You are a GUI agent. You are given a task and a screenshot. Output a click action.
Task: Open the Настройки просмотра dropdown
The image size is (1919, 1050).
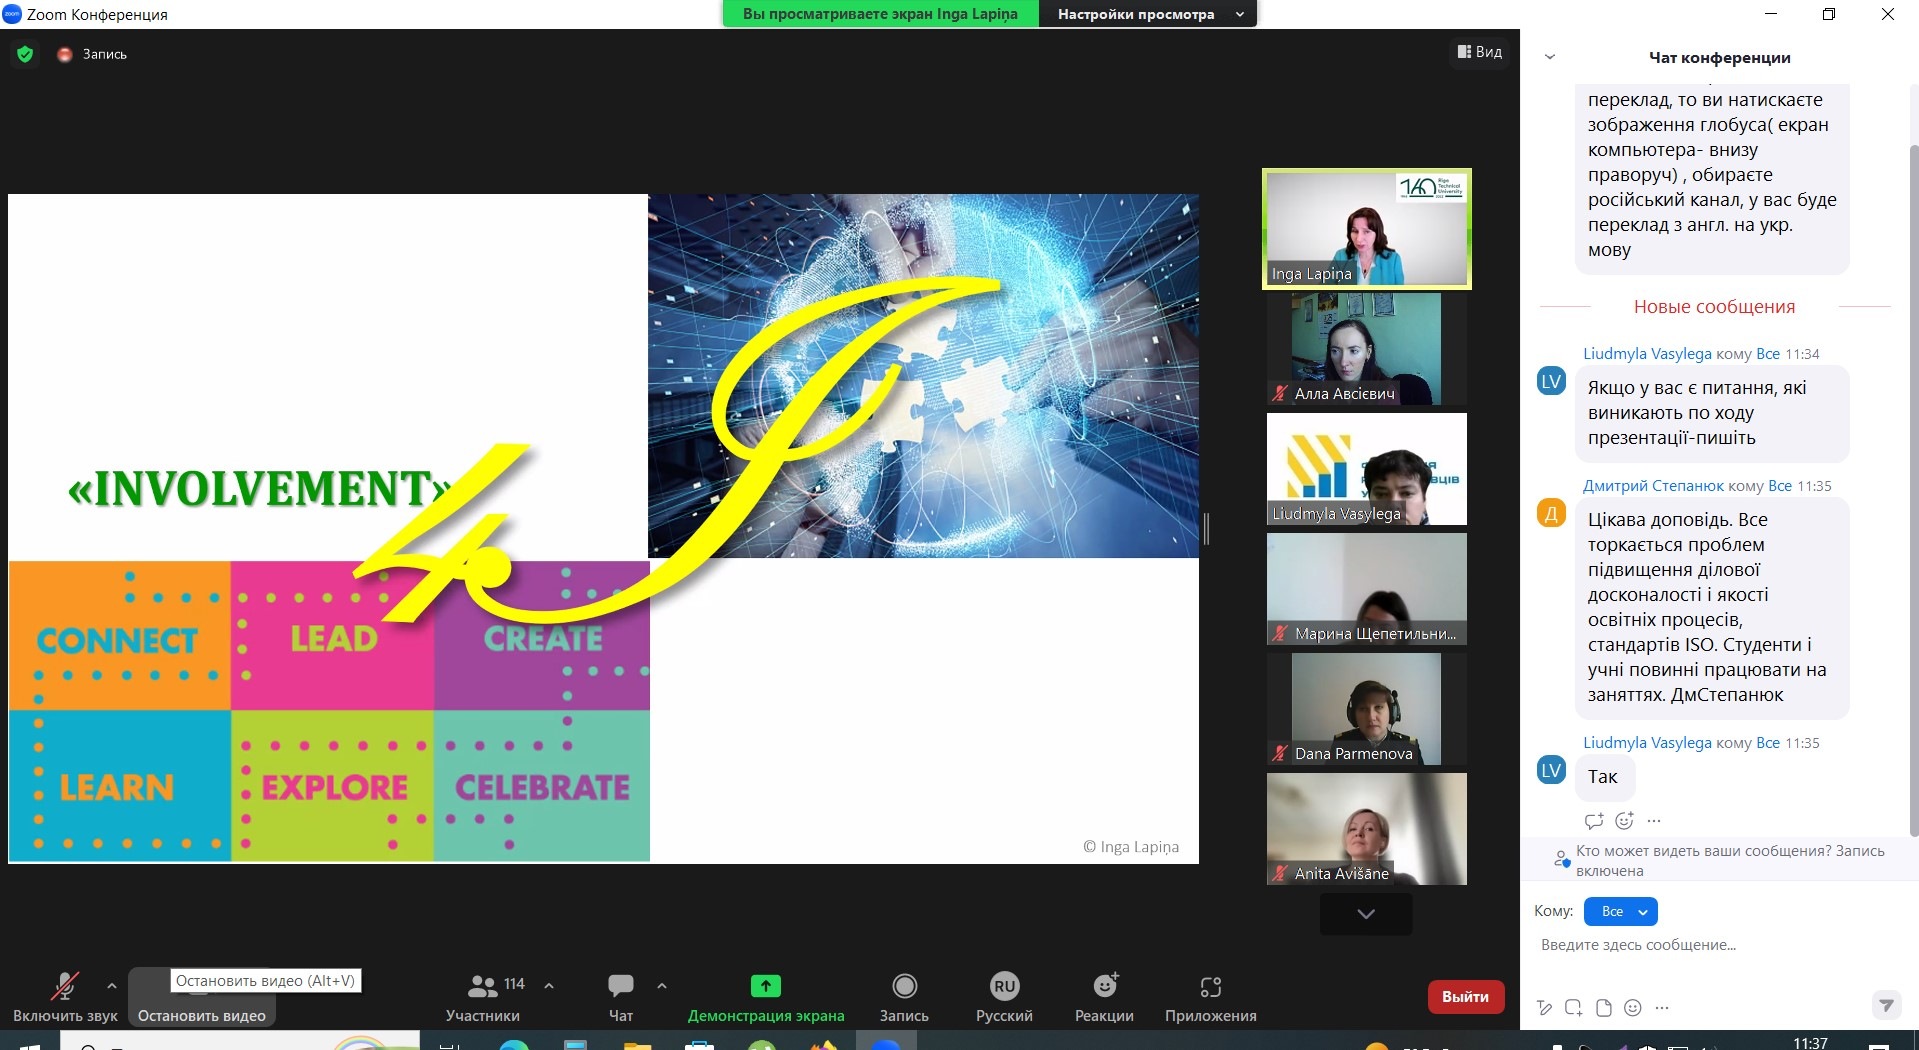pyautogui.click(x=1148, y=14)
